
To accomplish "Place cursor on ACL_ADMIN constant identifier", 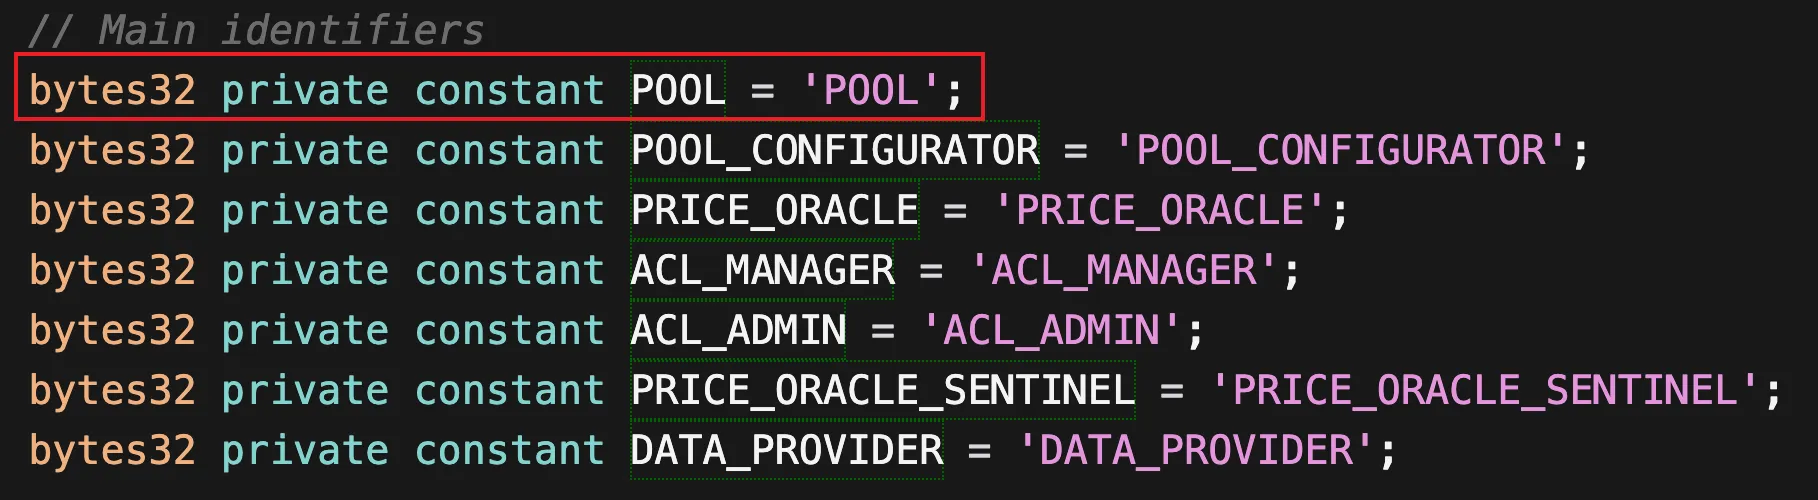I will point(739,330).
